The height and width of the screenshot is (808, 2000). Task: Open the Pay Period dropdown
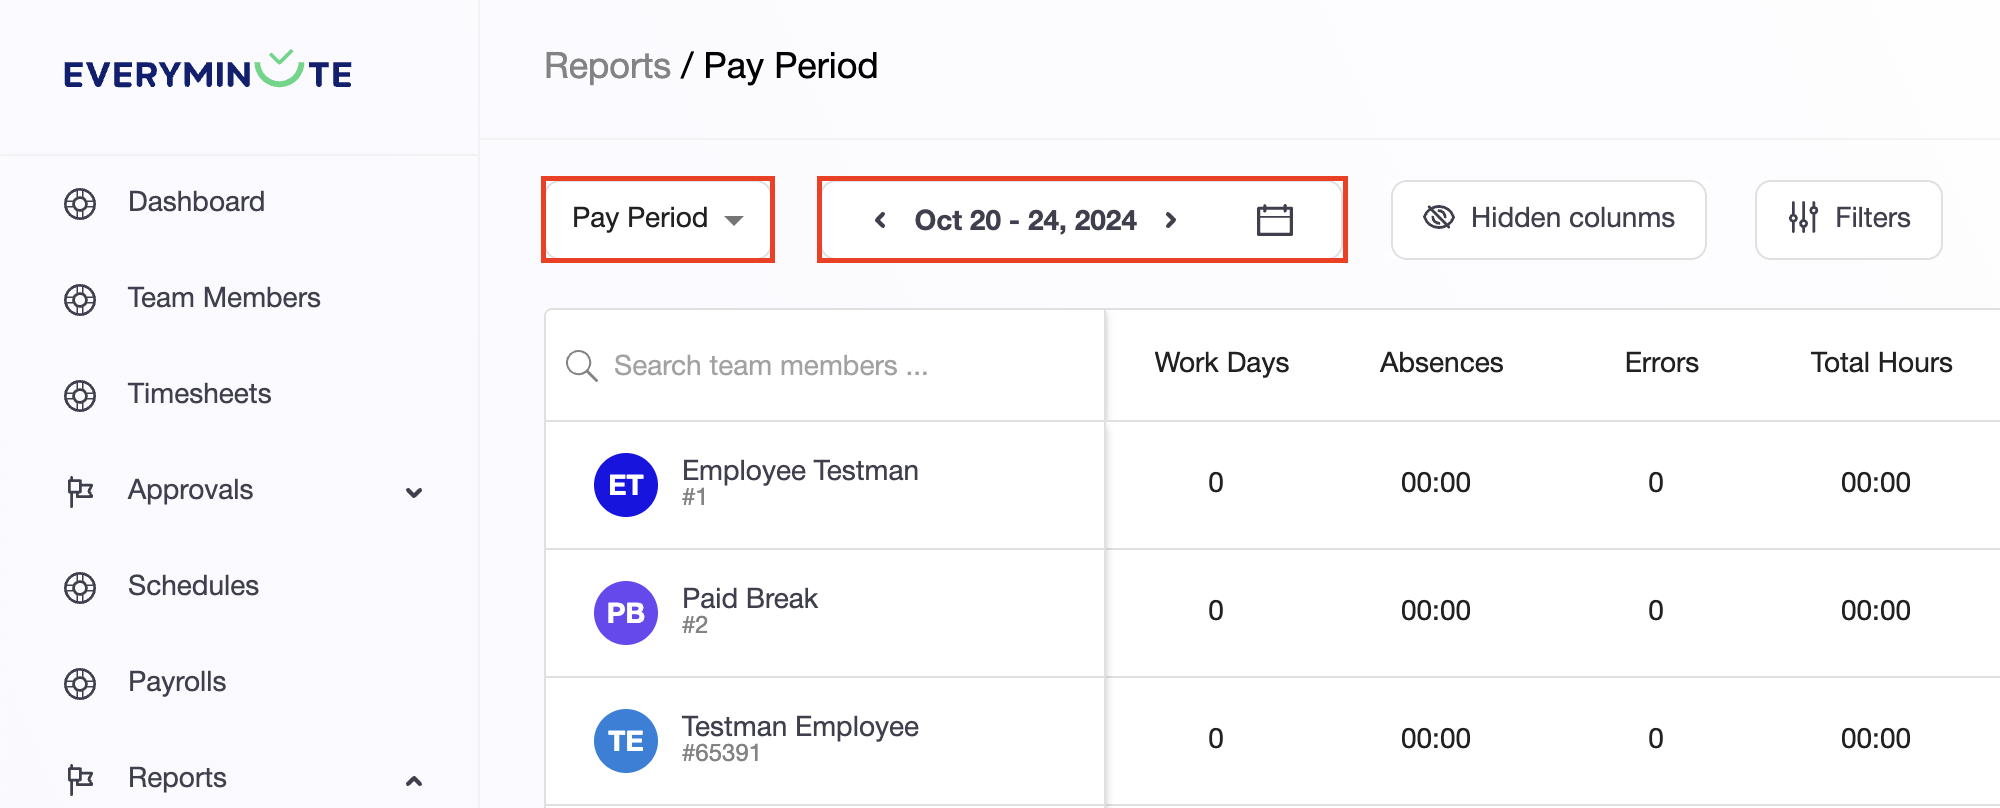click(657, 219)
